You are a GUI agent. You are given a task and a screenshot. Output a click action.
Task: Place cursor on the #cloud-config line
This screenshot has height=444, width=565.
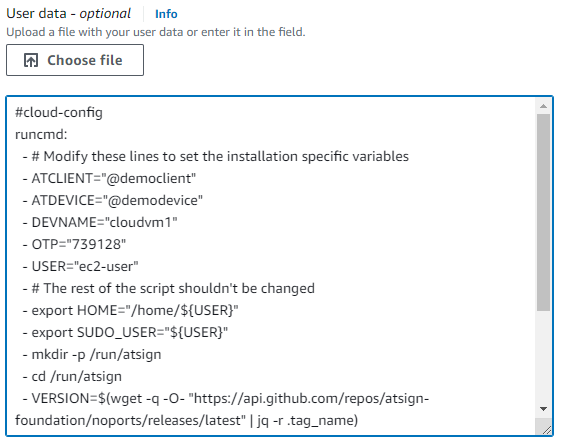click(59, 112)
